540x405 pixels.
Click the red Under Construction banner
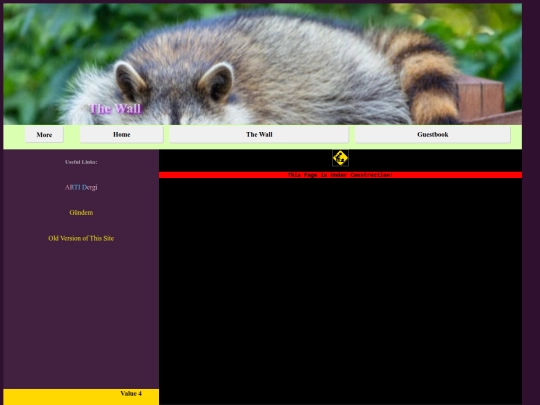click(x=340, y=175)
